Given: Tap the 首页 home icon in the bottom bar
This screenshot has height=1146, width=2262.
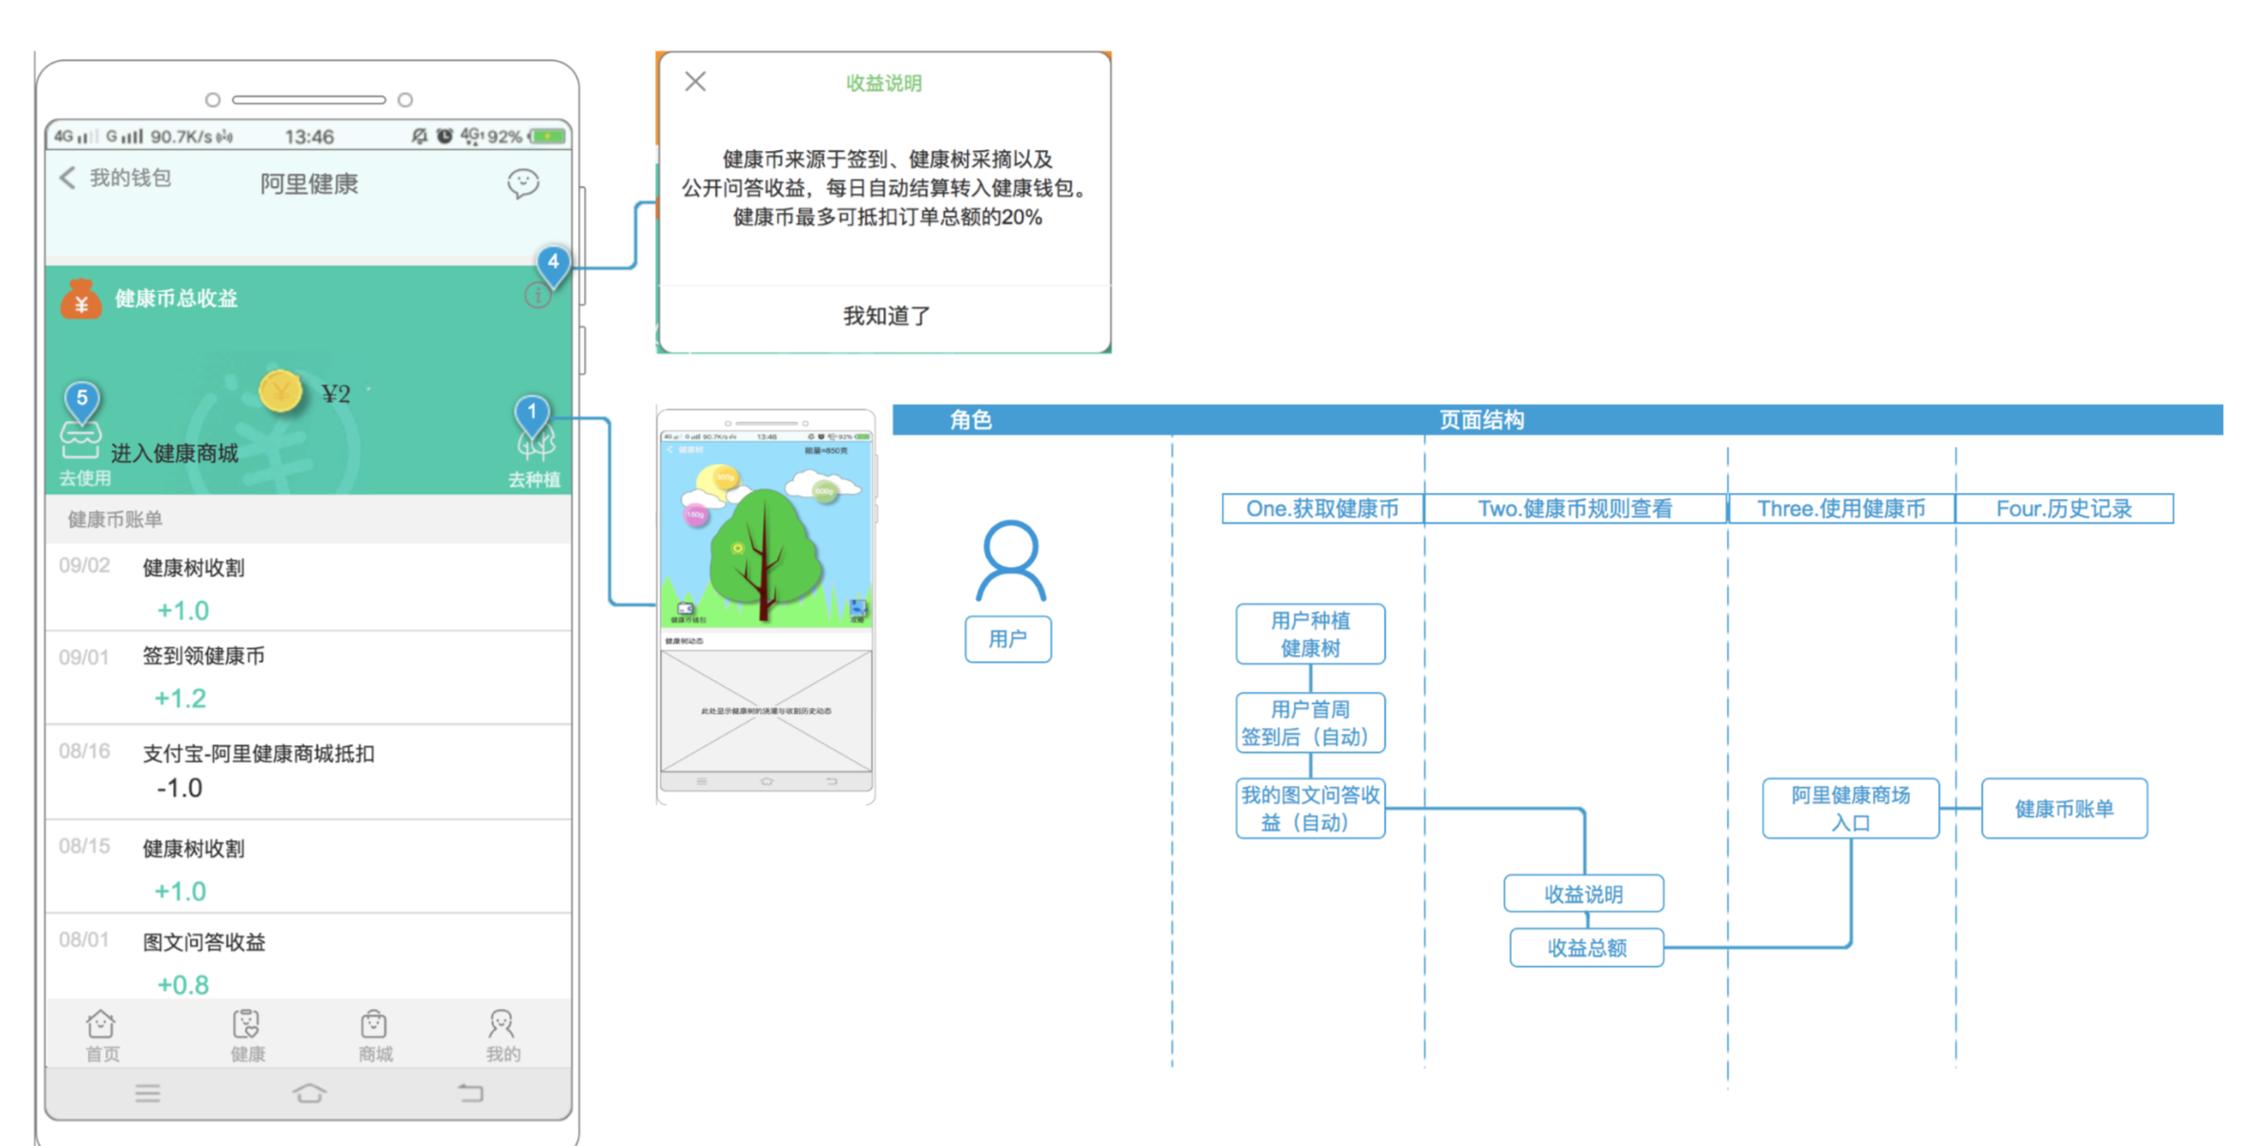Looking at the screenshot, I should point(101,1026).
